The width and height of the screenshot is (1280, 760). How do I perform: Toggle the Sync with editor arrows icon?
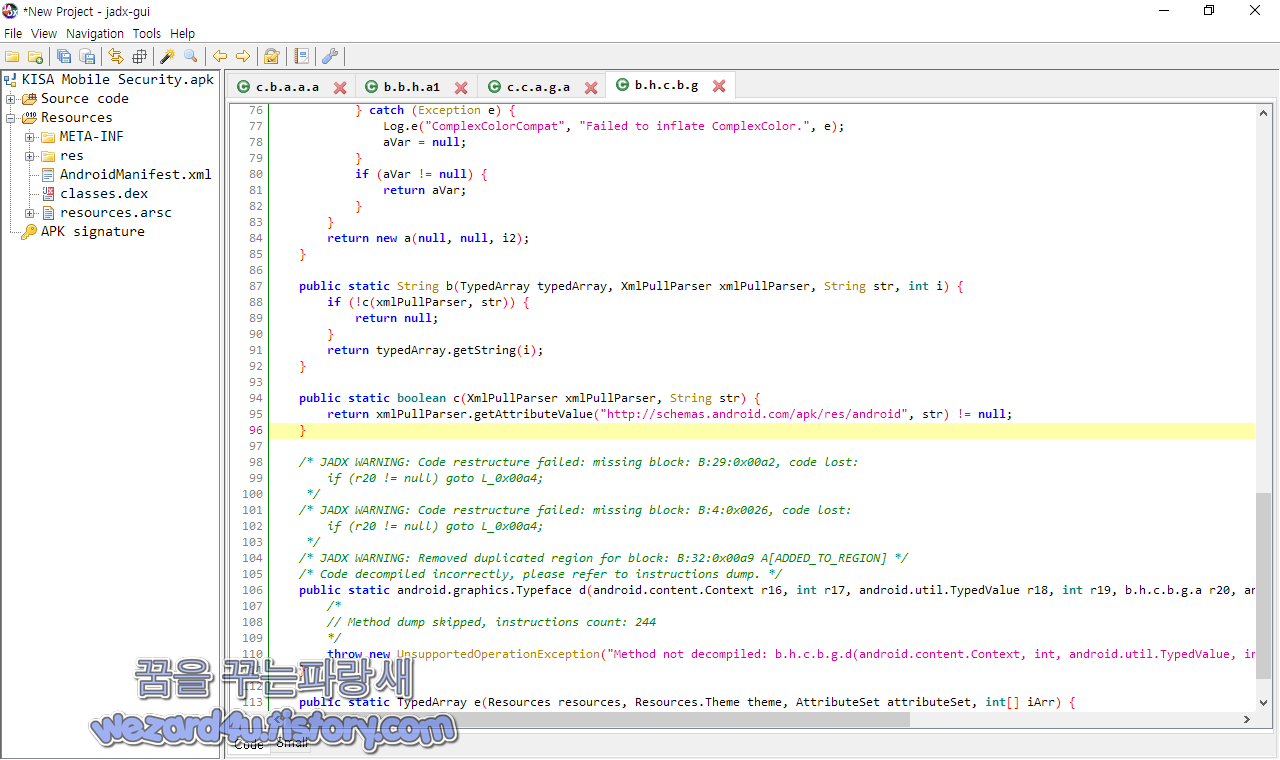(x=116, y=57)
